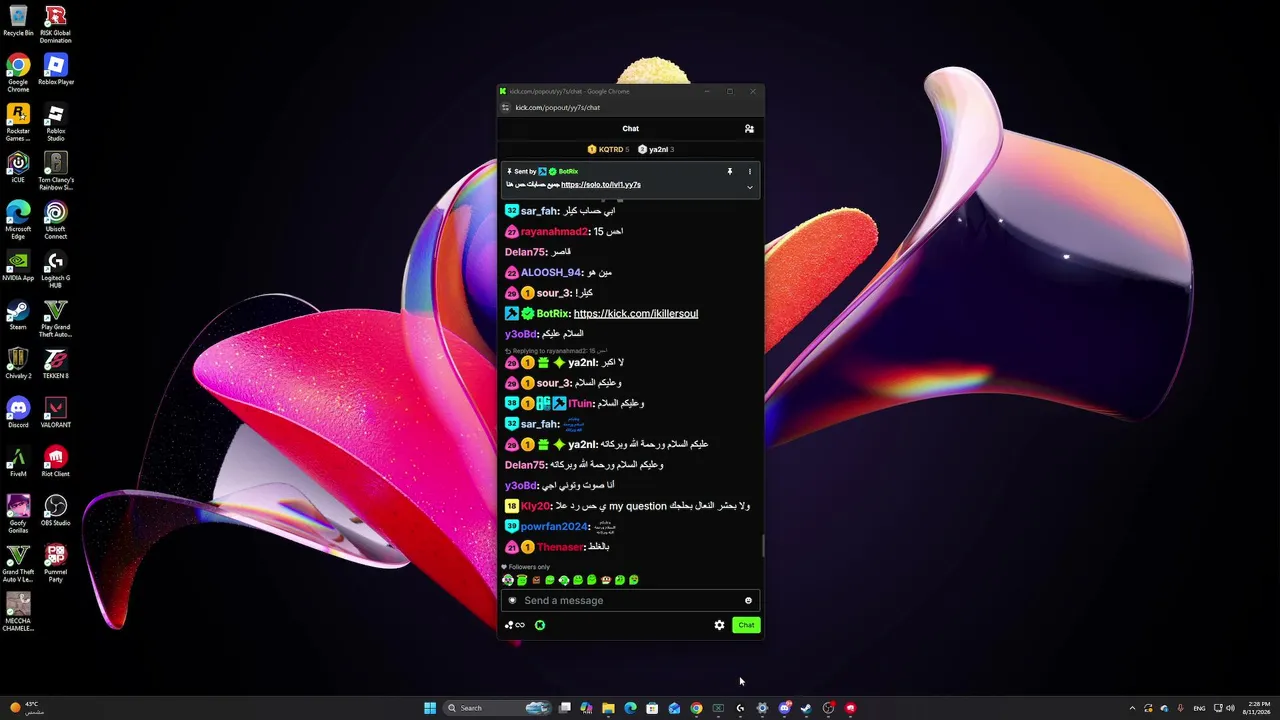The image size is (1280, 720).
Task: Select KQTRD top gifter badge
Action: tap(608, 150)
